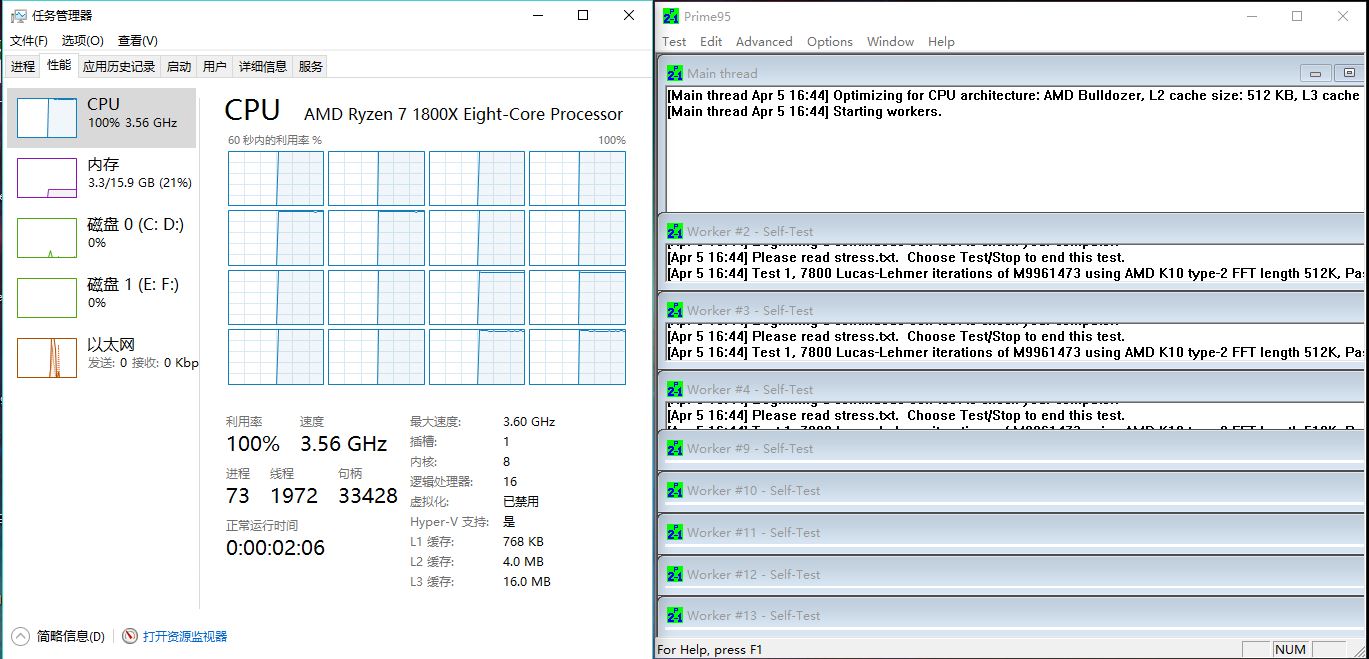Click the process count value 73
Viewport: 1369px width, 659px height.
238,495
